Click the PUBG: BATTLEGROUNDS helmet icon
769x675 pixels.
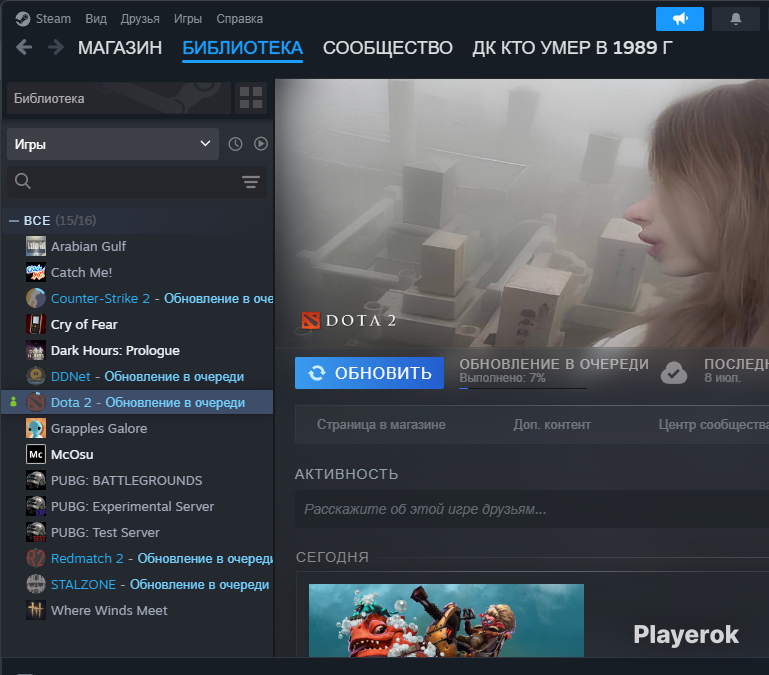[36, 480]
